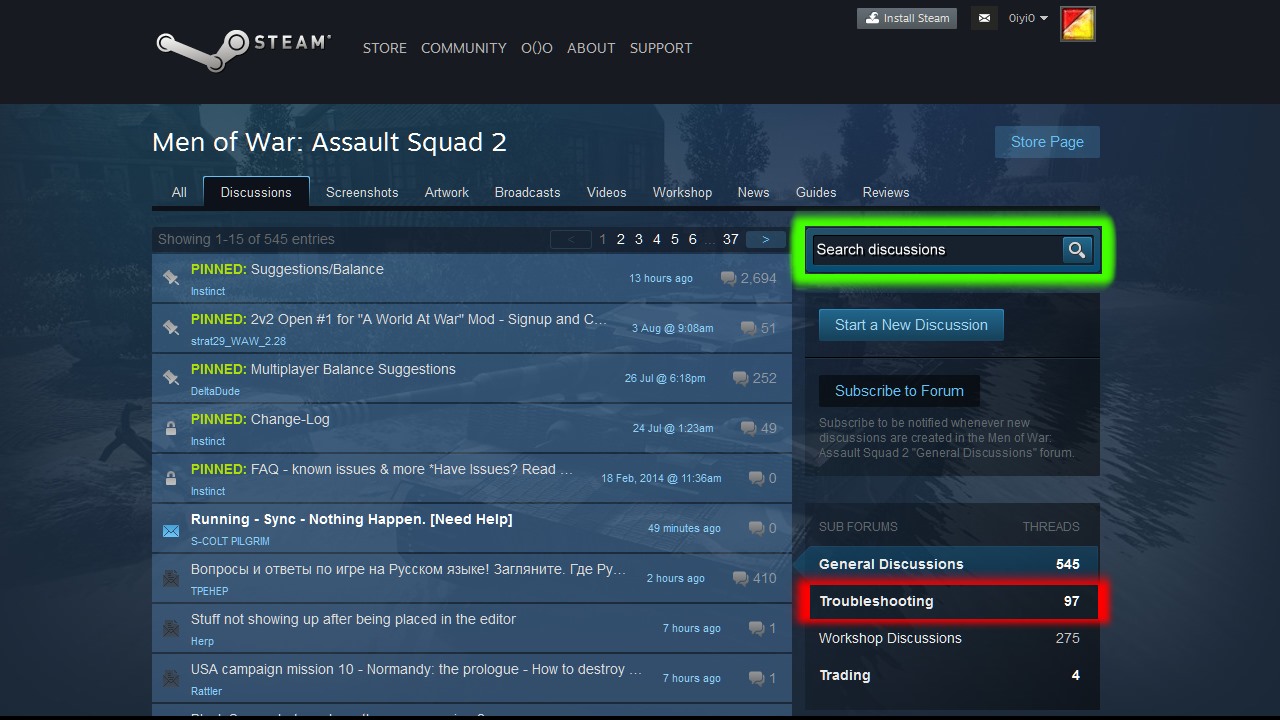This screenshot has height=720, width=1280.
Task: Go to the ABOUT page
Action: (591, 48)
